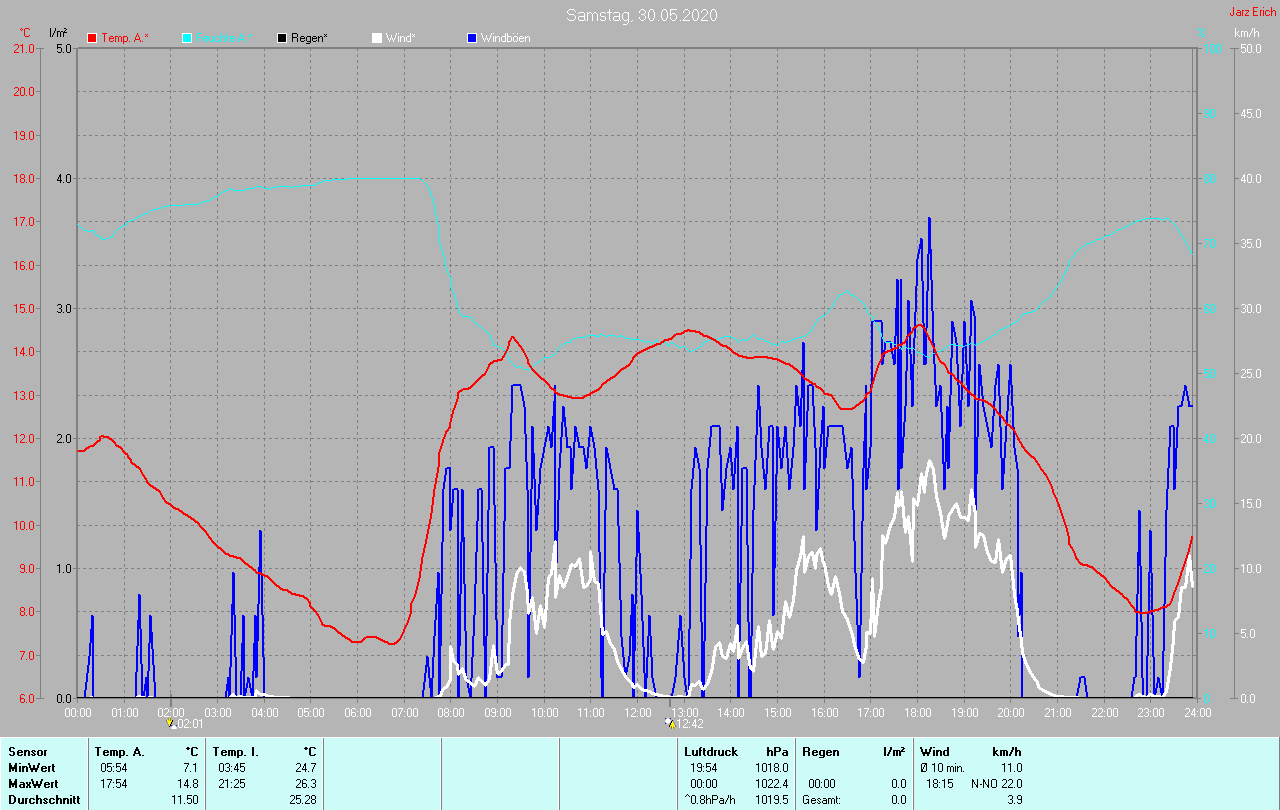Select the minimum pressure value '1018.0'
1280x810 pixels.
(x=770, y=768)
